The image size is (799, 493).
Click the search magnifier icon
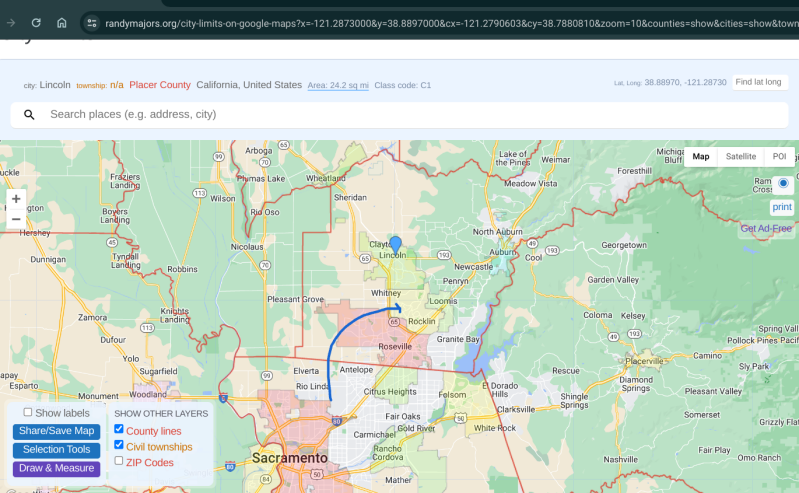[x=29, y=115]
